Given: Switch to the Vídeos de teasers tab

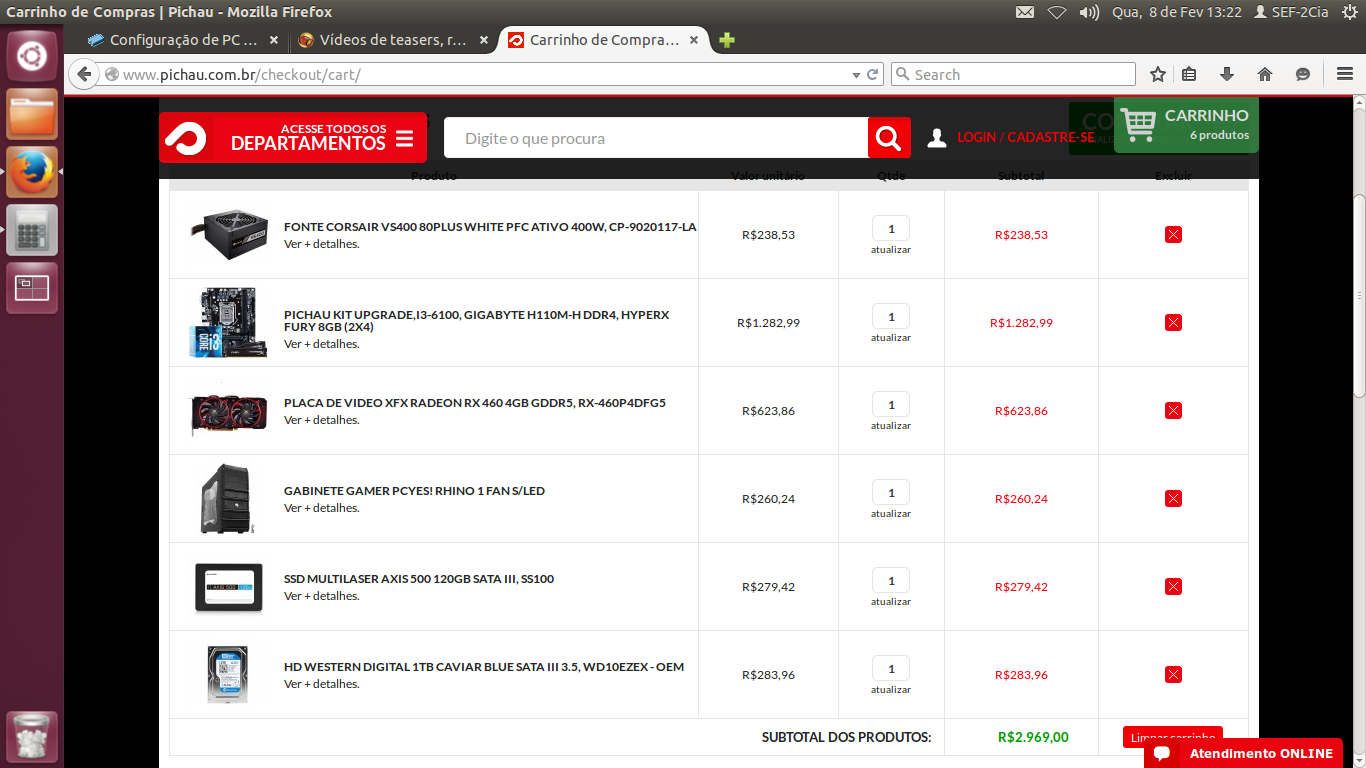Looking at the screenshot, I should [x=392, y=40].
